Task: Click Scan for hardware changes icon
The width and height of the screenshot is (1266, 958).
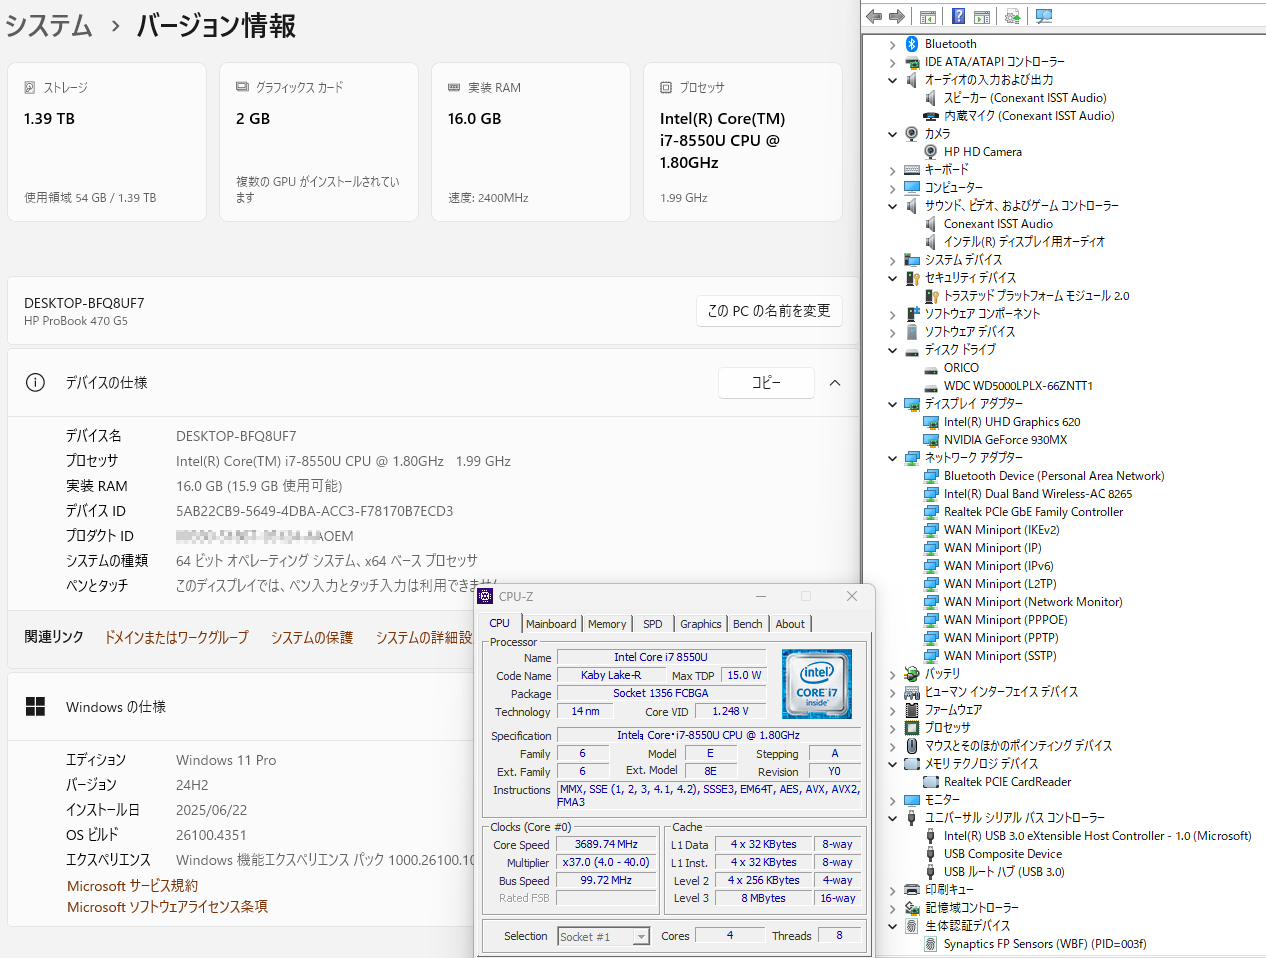Action: tap(1044, 16)
